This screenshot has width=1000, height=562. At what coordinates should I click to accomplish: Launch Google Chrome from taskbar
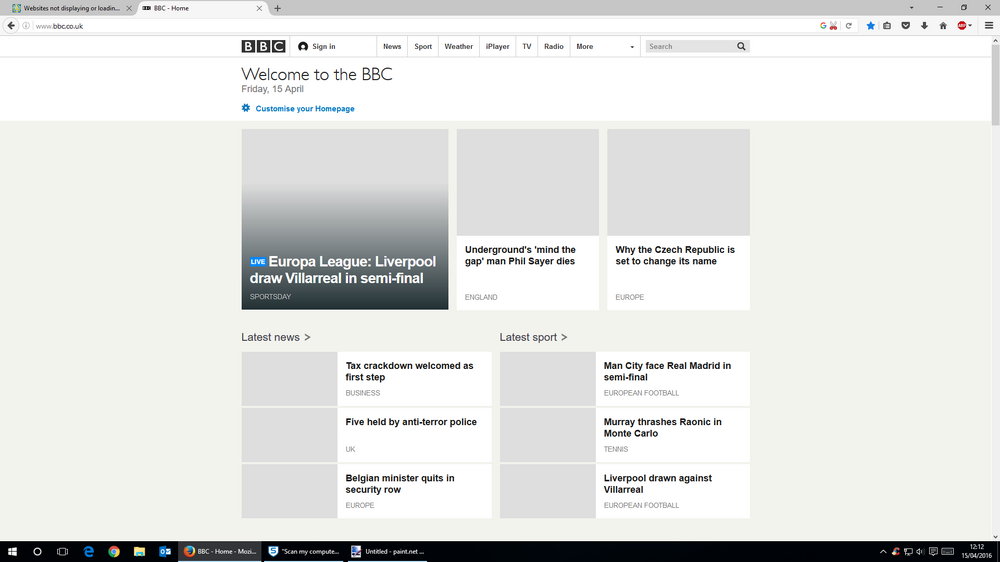(114, 552)
